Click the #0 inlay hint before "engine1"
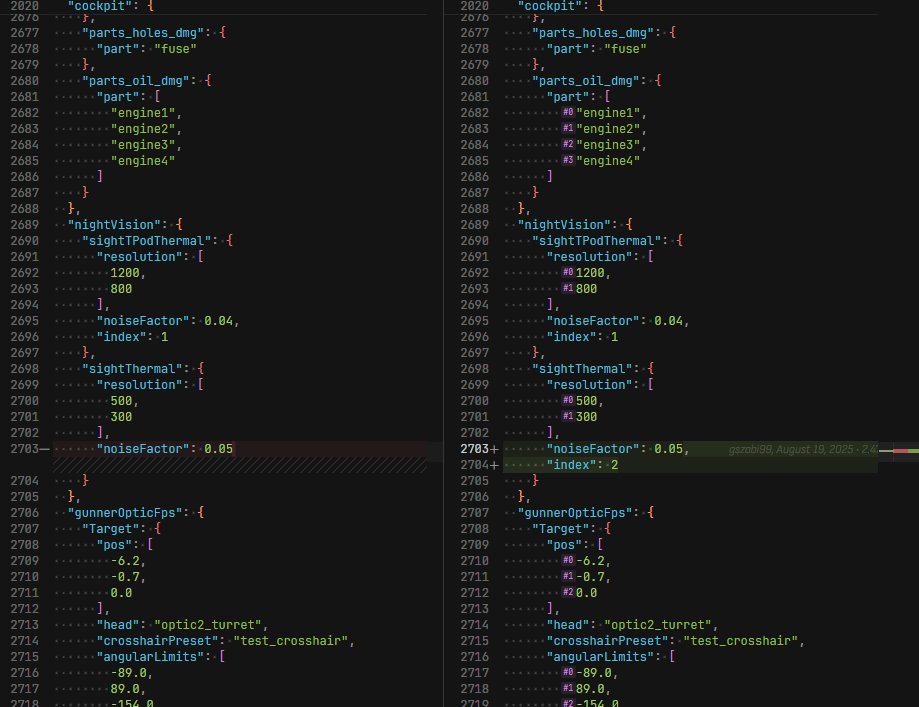 click(568, 113)
